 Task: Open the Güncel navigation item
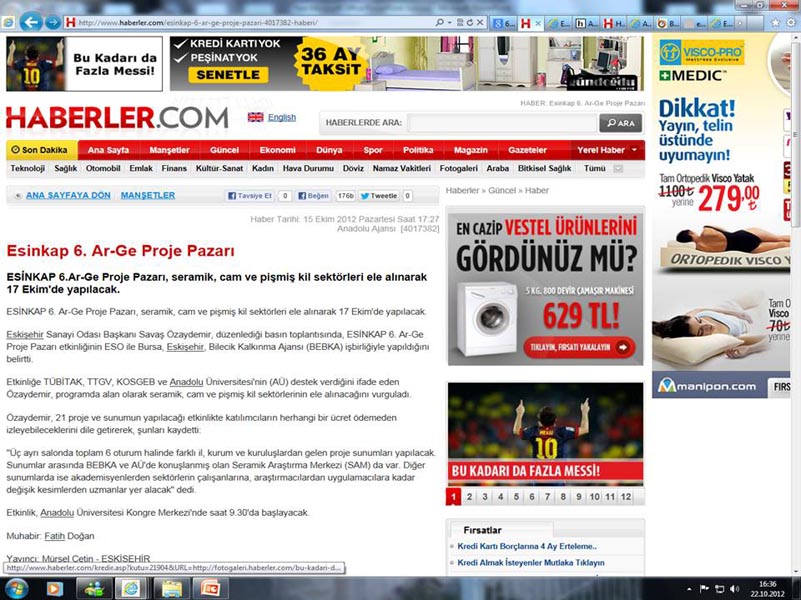click(224, 150)
